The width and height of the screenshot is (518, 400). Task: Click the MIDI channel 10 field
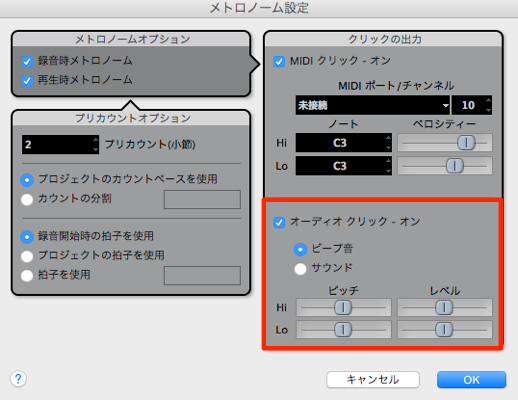(472, 105)
